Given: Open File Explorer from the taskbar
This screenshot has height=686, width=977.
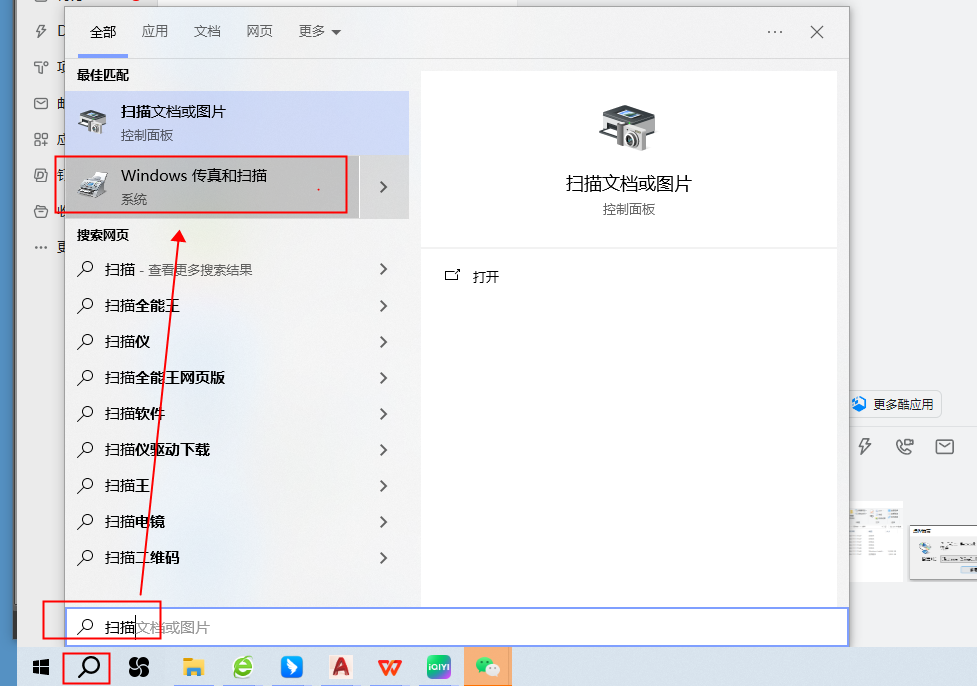Looking at the screenshot, I should click(193, 666).
